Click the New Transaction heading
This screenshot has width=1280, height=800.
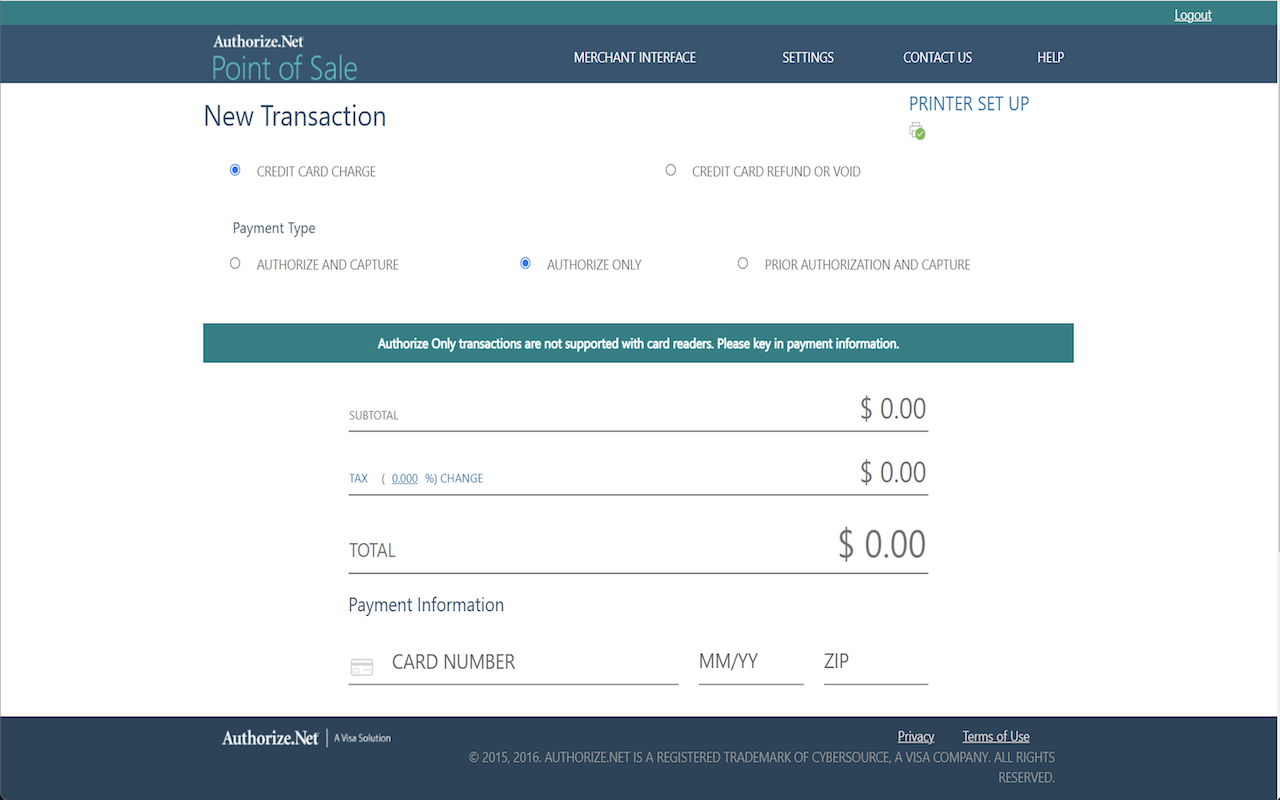point(294,116)
